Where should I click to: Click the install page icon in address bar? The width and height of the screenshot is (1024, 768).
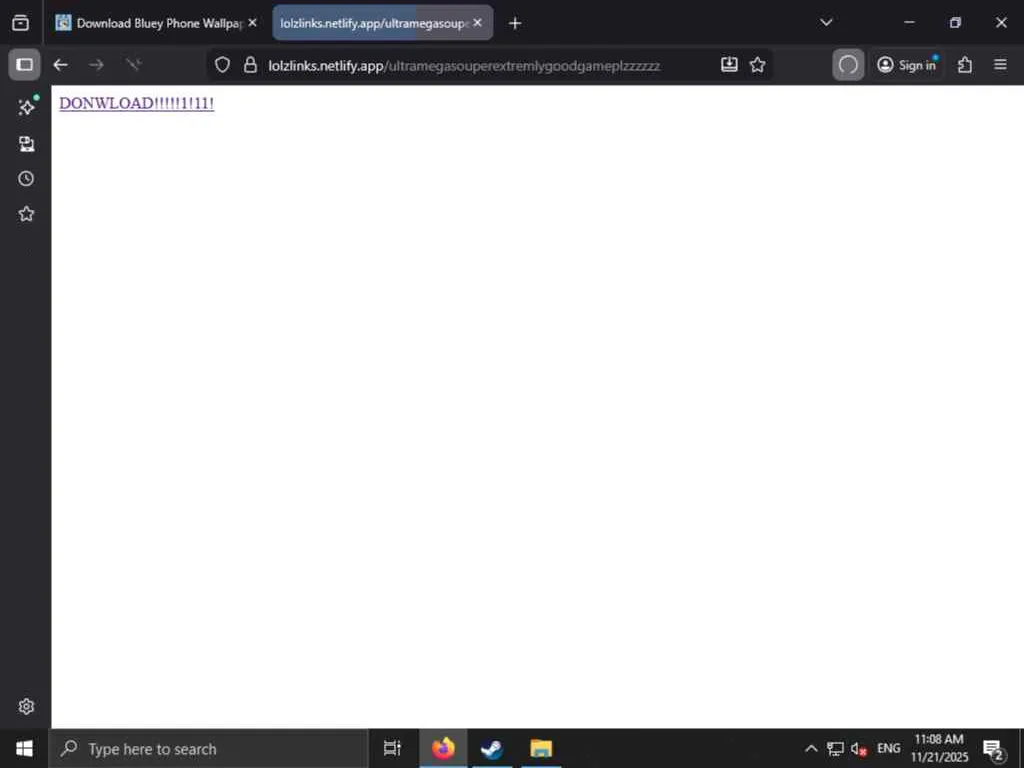[729, 65]
